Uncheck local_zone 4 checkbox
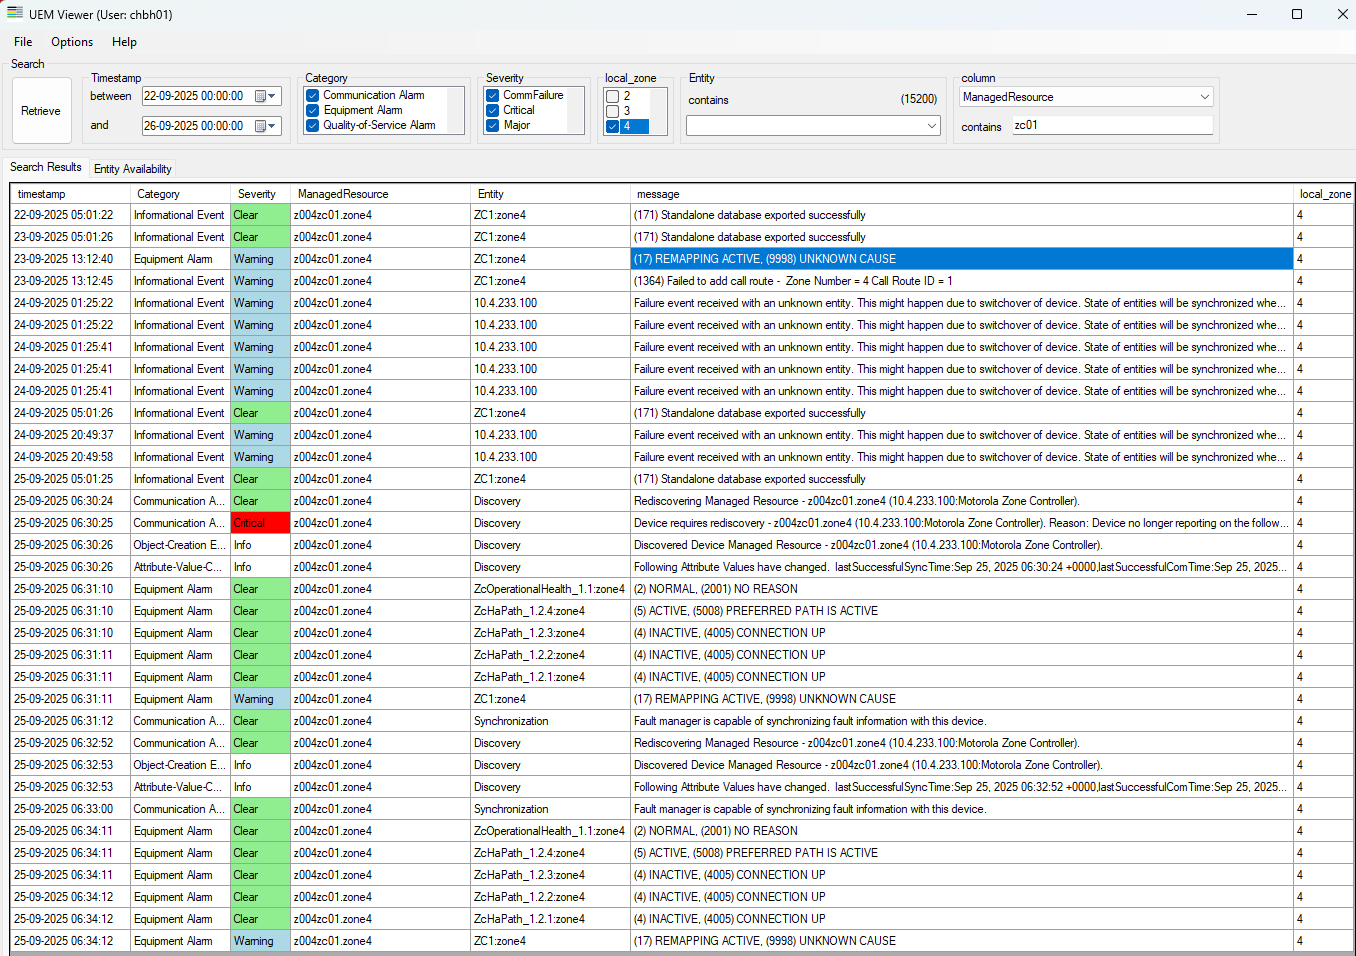This screenshot has width=1356, height=956. point(613,126)
